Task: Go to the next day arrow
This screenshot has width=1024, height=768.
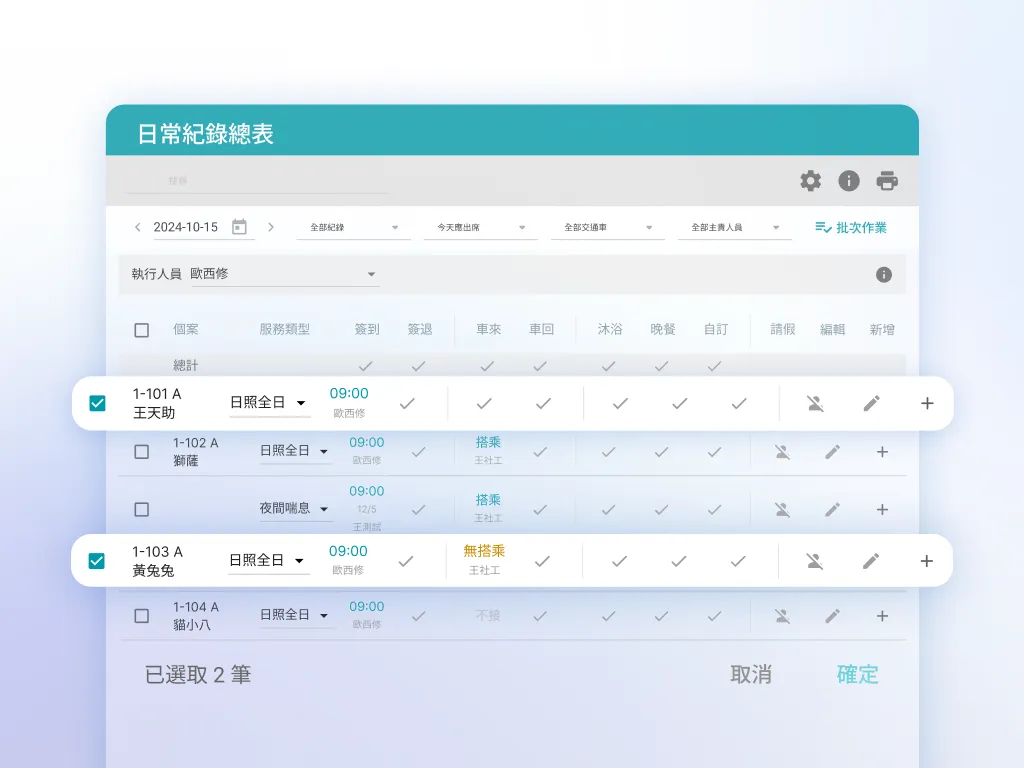Action: pos(271,227)
